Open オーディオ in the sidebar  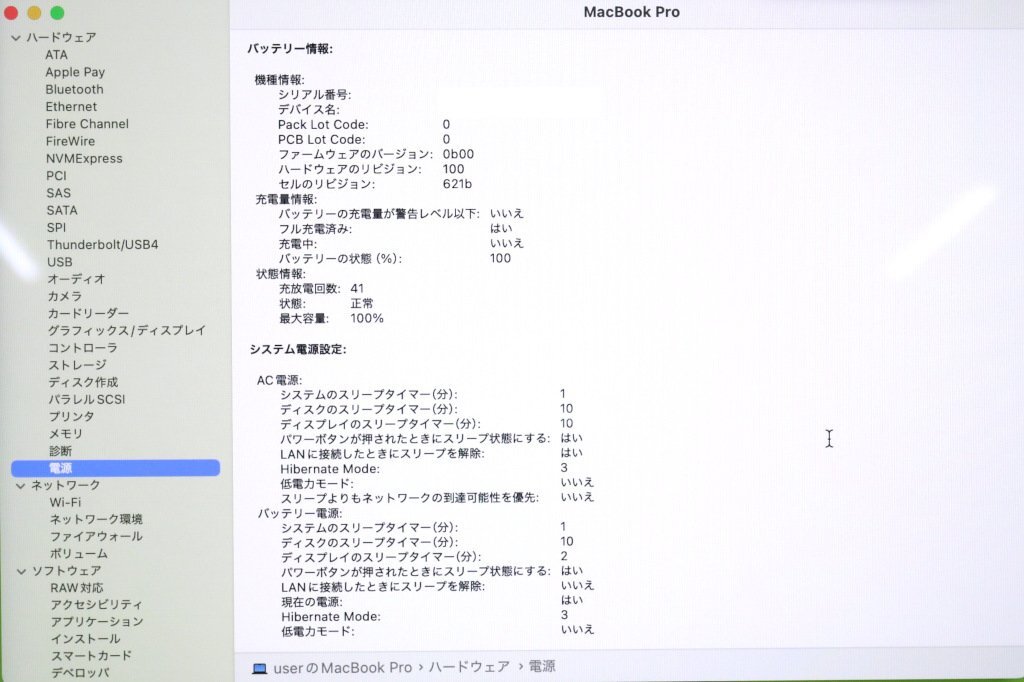click(76, 279)
